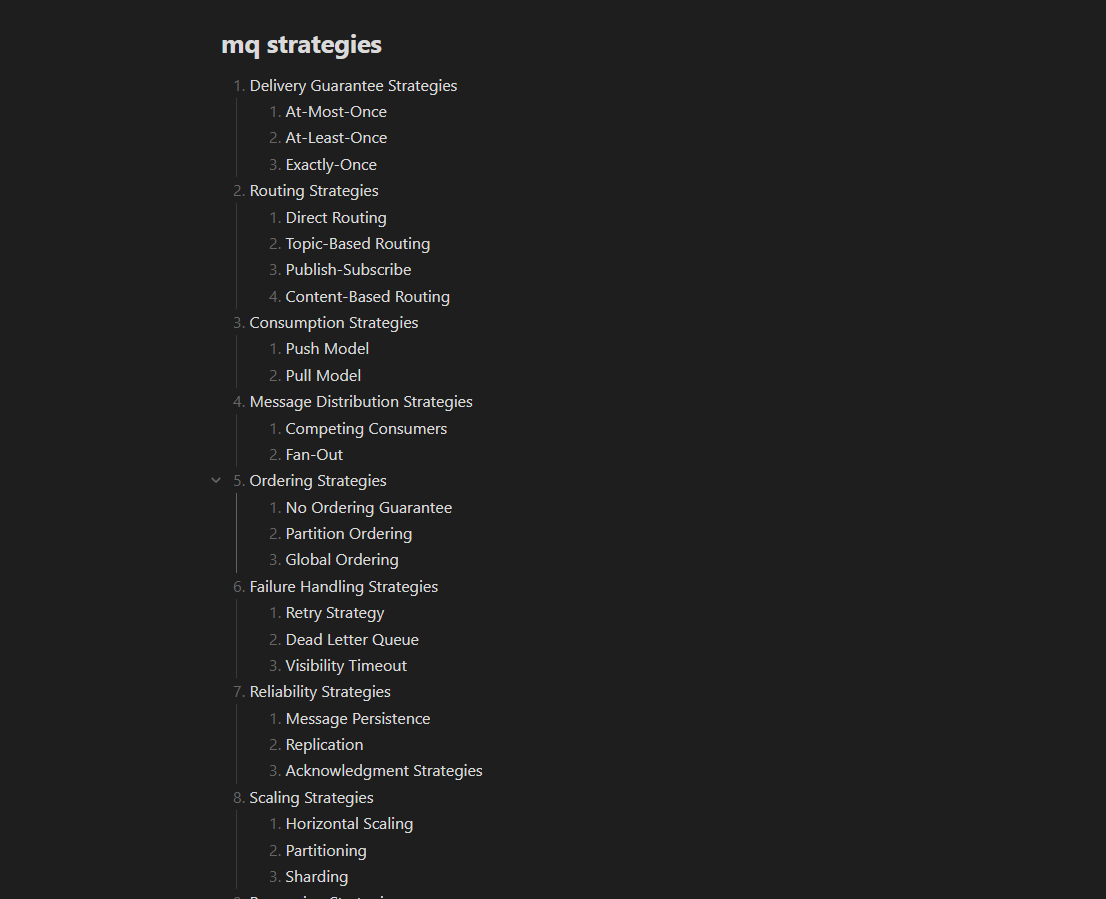This screenshot has width=1106, height=899.
Task: Click the Global Ordering entry
Action: tap(342, 560)
